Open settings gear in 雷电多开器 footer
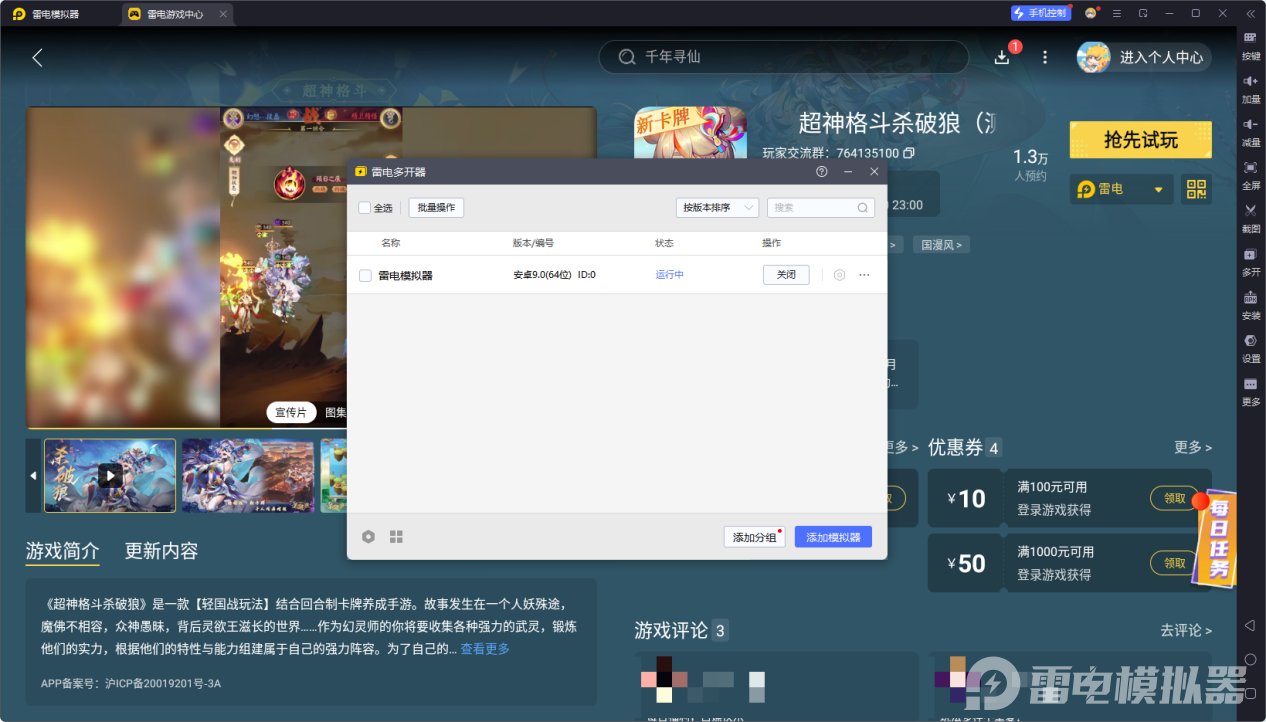The height and width of the screenshot is (722, 1266). pos(368,537)
